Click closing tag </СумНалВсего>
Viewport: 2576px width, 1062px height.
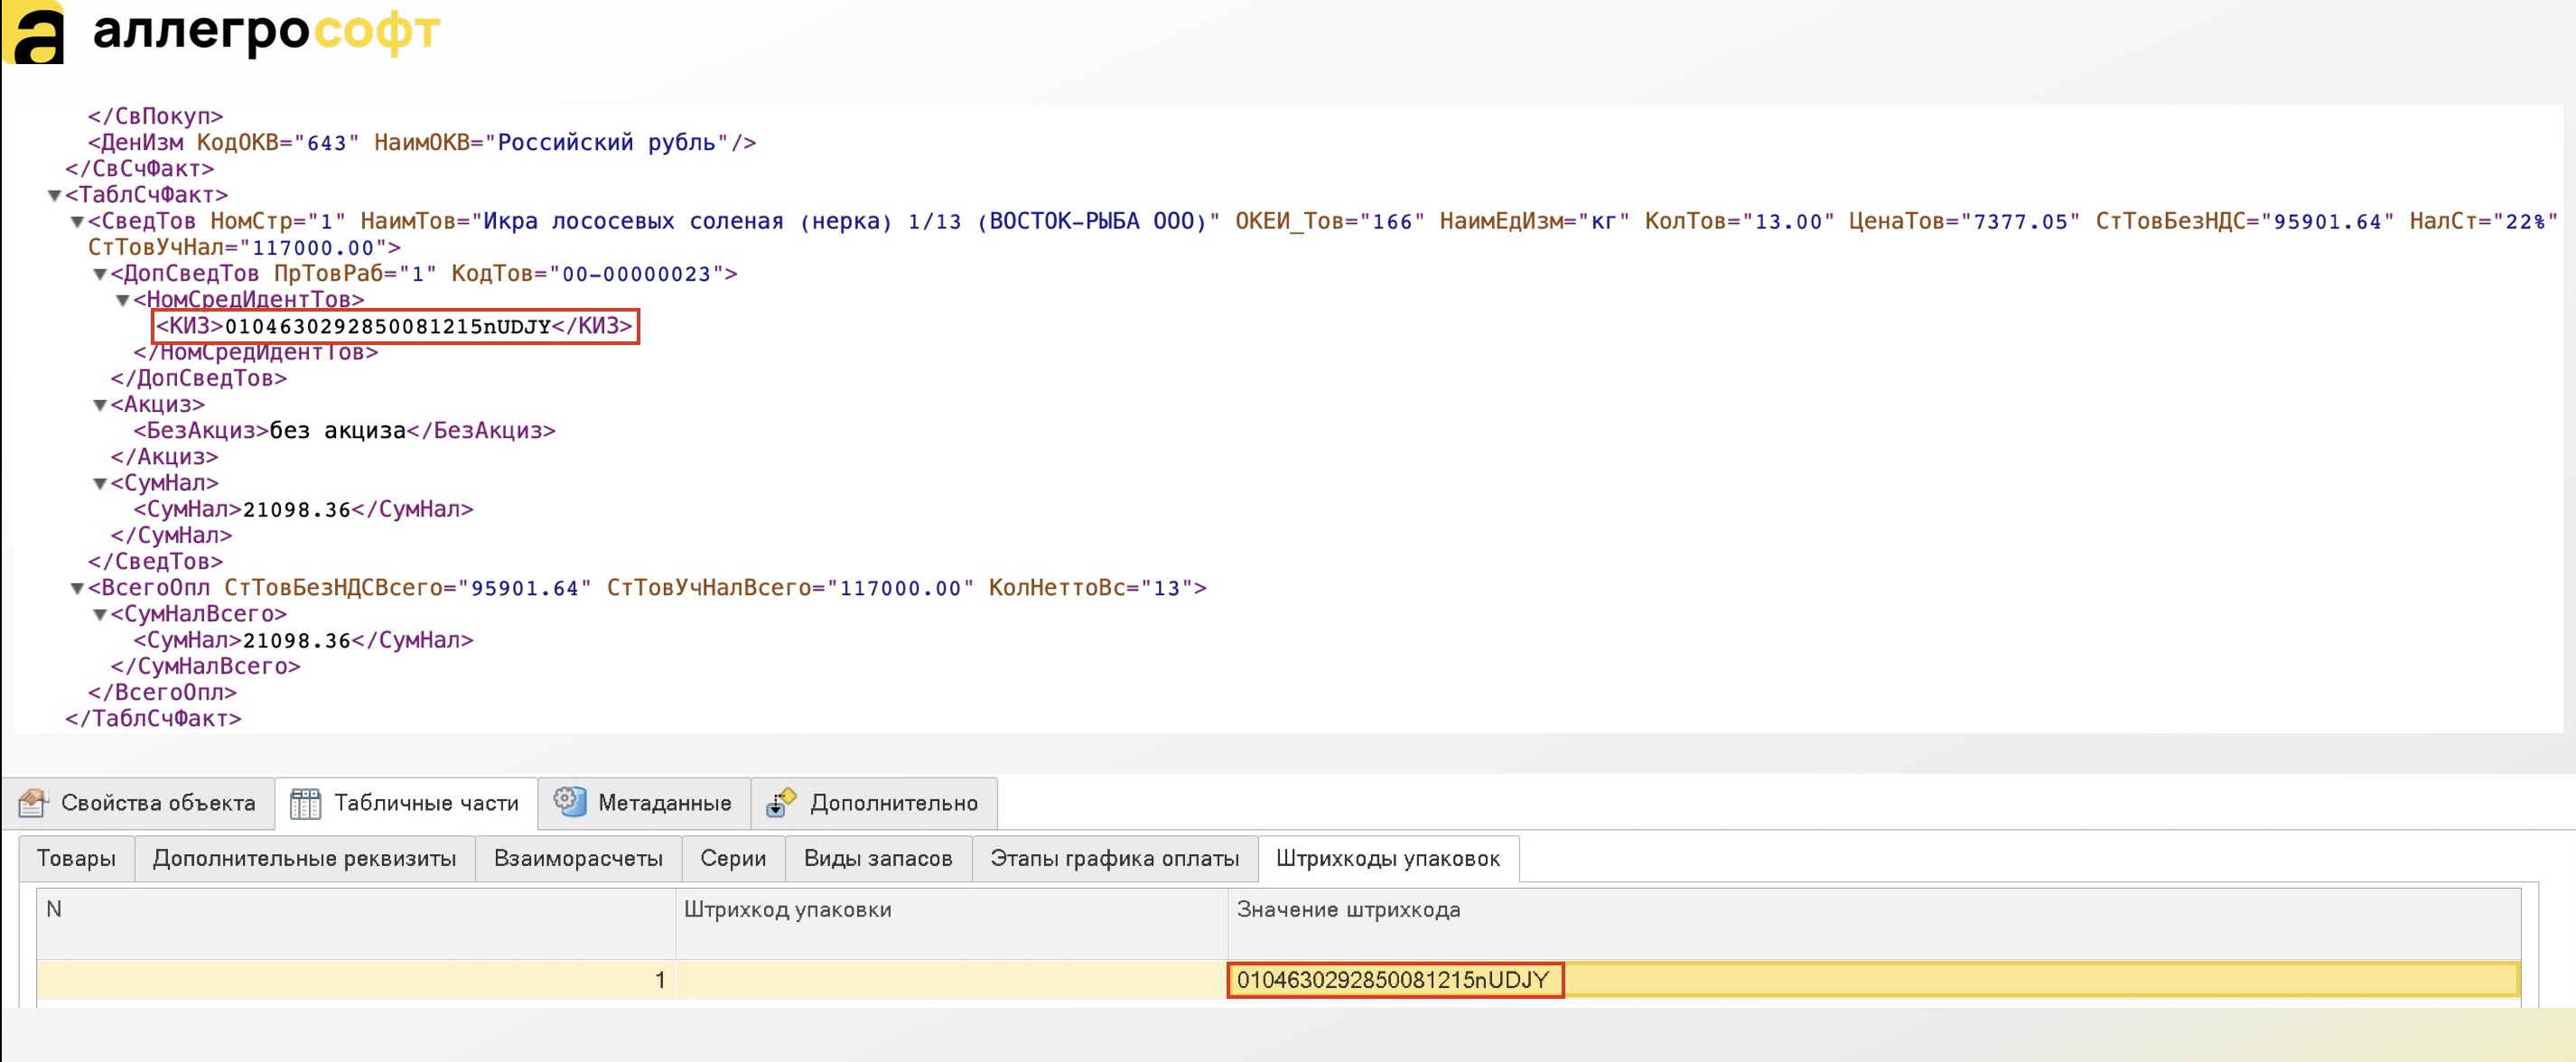click(x=205, y=667)
